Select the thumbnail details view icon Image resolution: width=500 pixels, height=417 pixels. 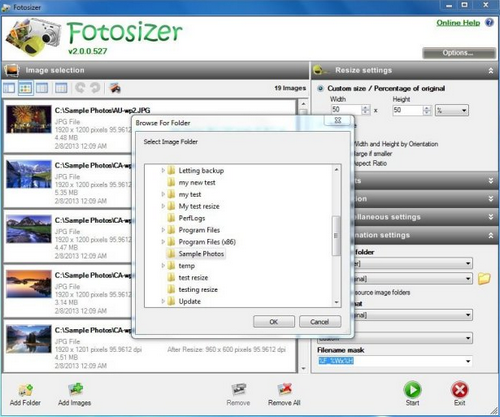(25, 88)
